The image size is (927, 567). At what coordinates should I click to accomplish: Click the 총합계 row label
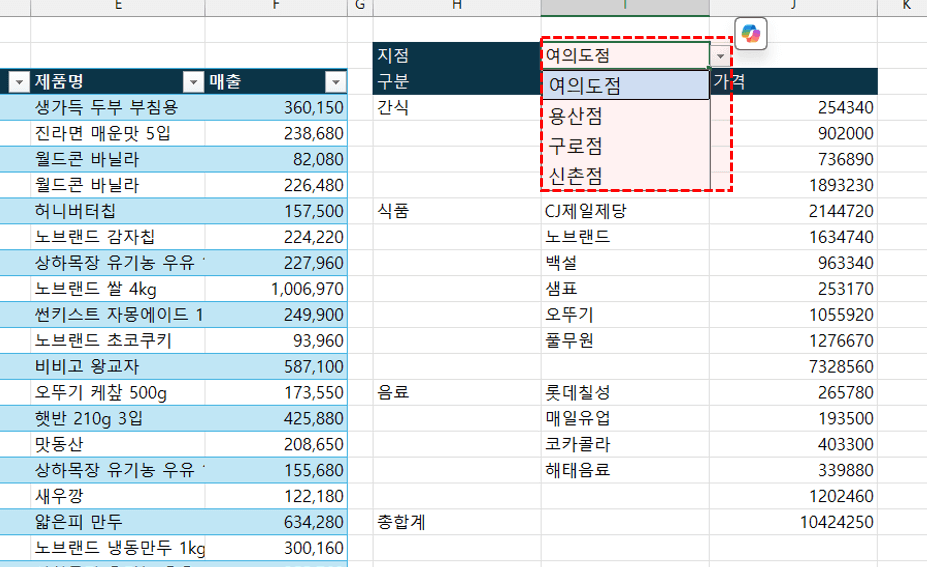pyautogui.click(x=400, y=522)
